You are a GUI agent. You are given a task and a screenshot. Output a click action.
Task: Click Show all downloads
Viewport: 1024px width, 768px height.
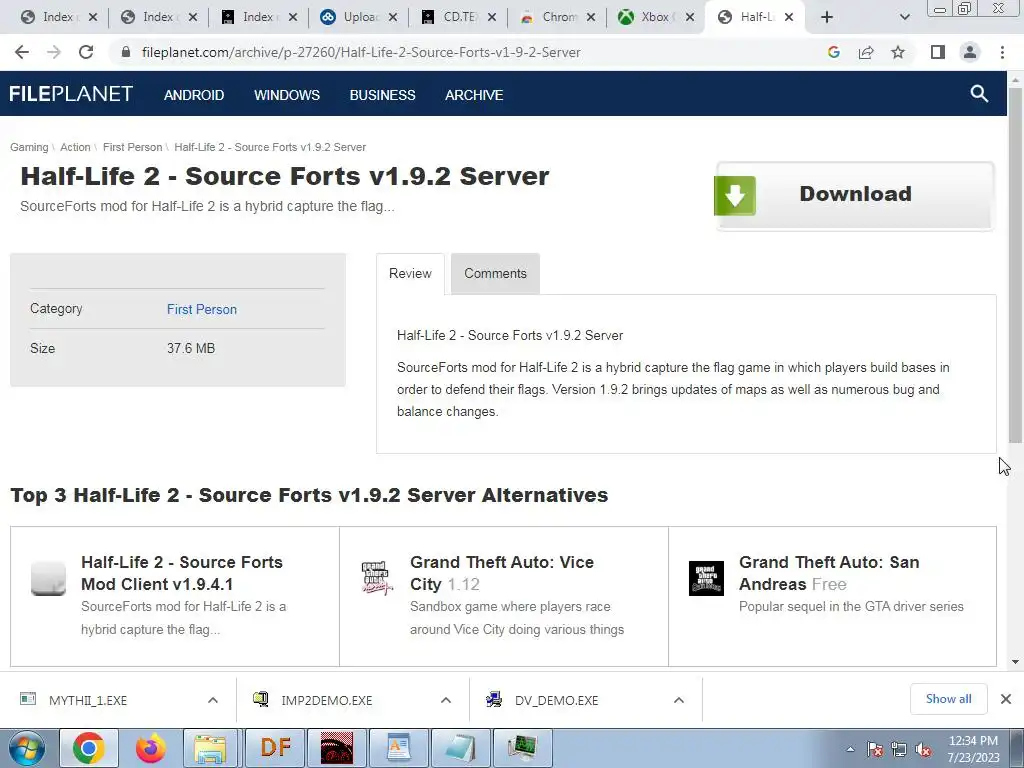tap(948, 699)
